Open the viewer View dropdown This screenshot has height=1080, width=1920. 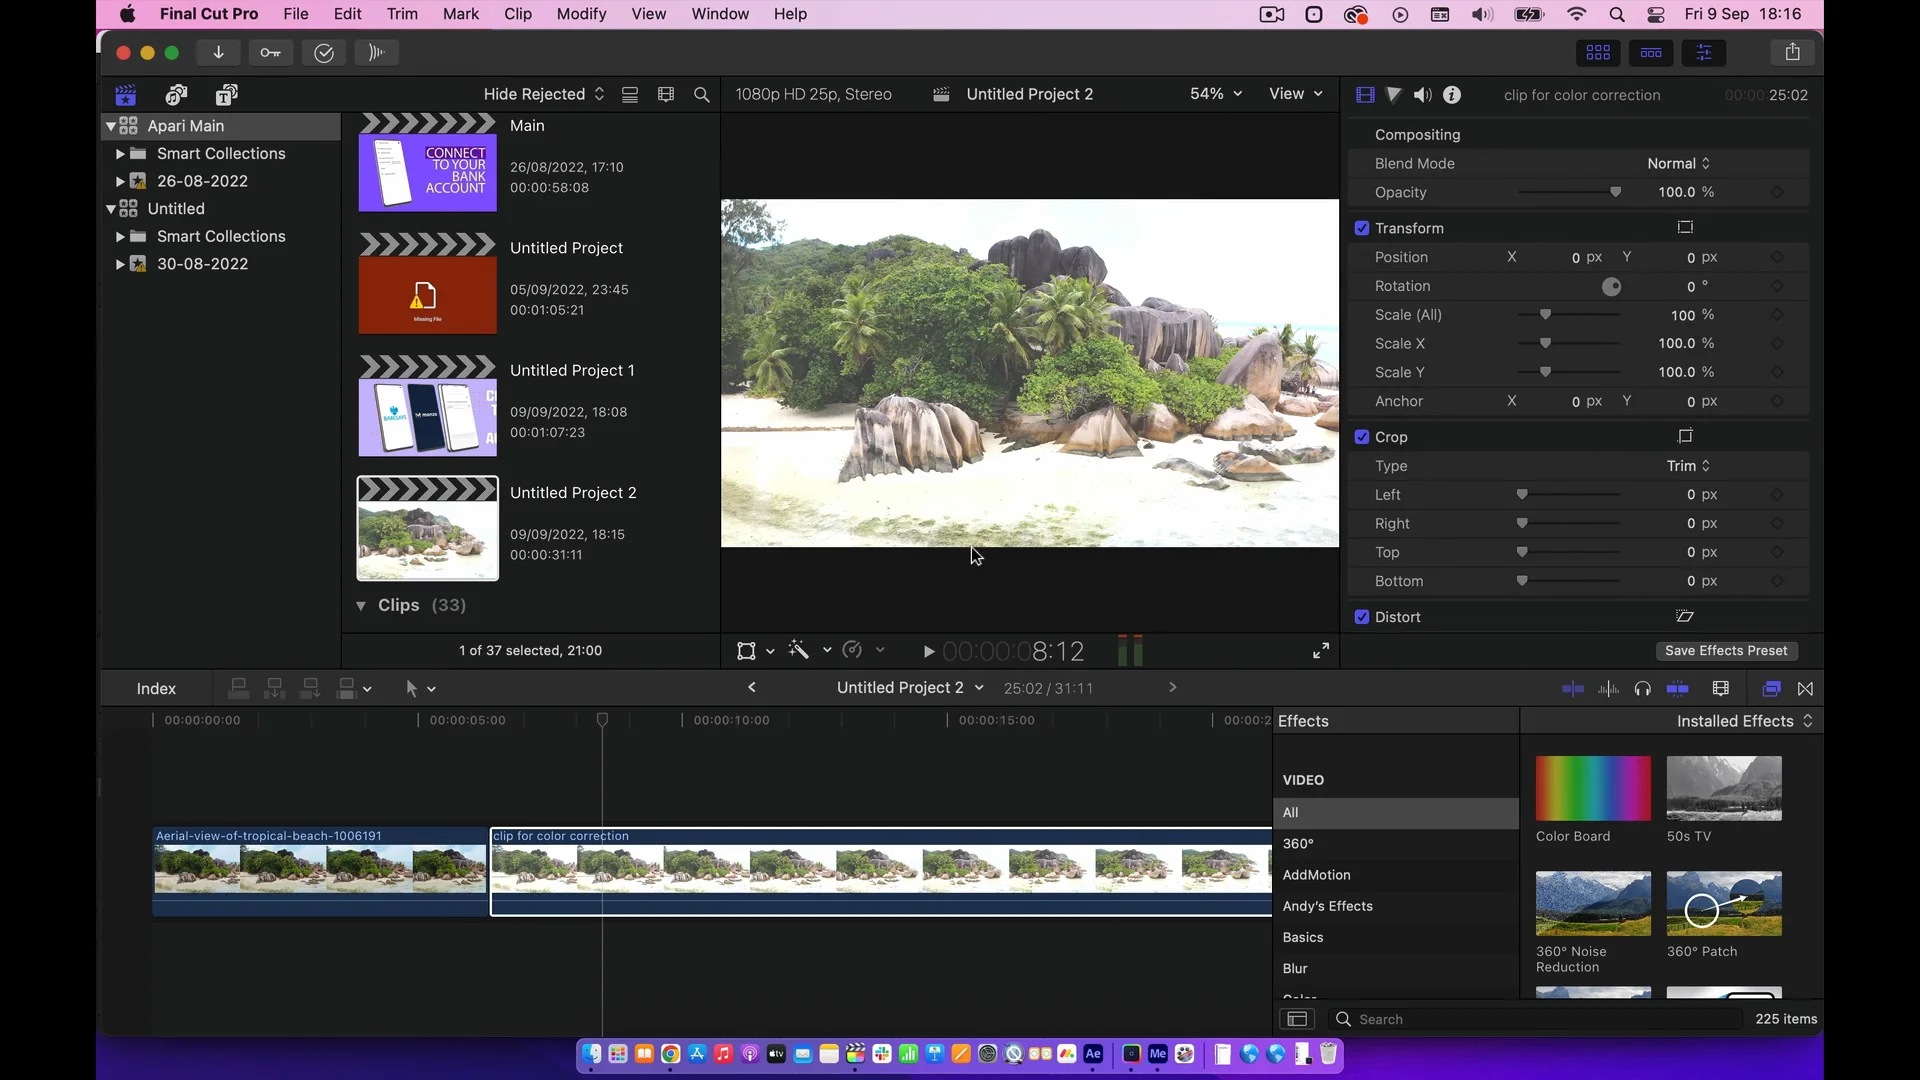1296,94
